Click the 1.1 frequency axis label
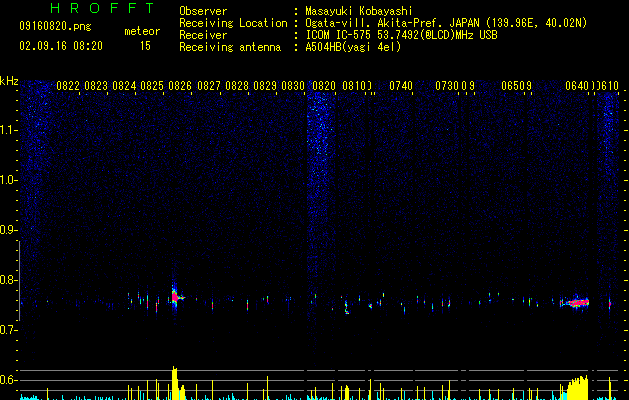 9,130
